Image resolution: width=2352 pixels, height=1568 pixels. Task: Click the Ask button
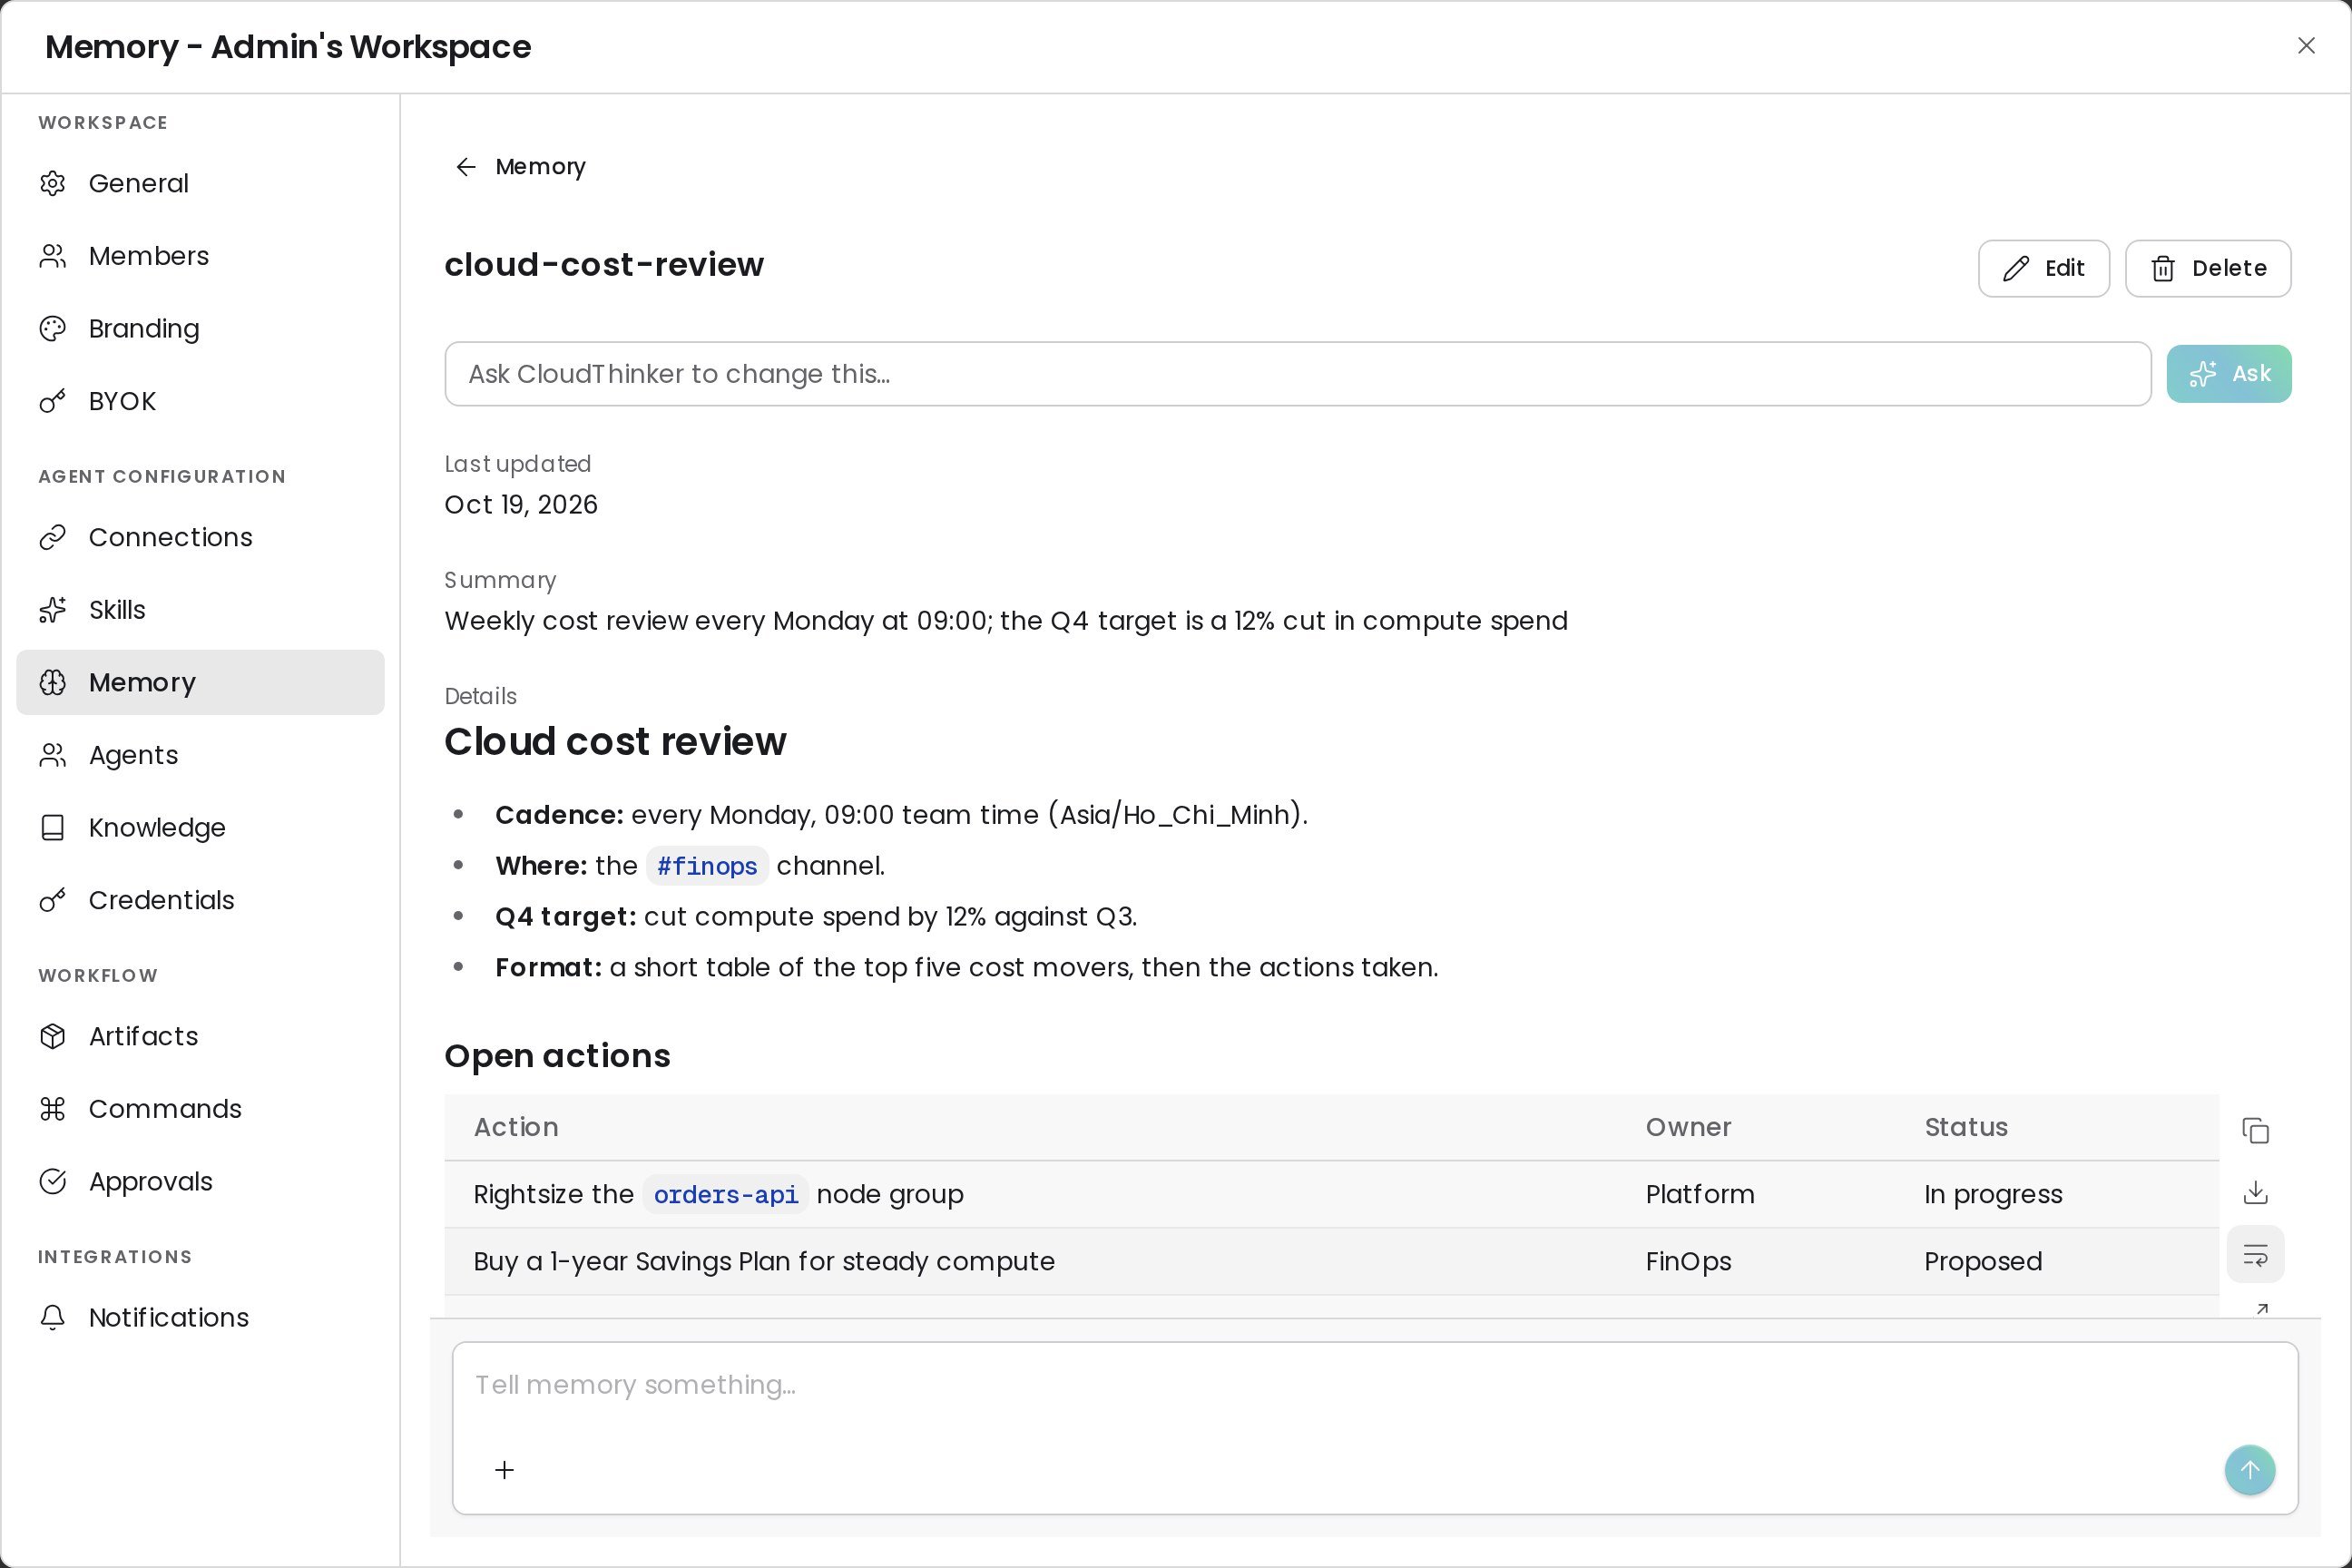(x=2228, y=374)
